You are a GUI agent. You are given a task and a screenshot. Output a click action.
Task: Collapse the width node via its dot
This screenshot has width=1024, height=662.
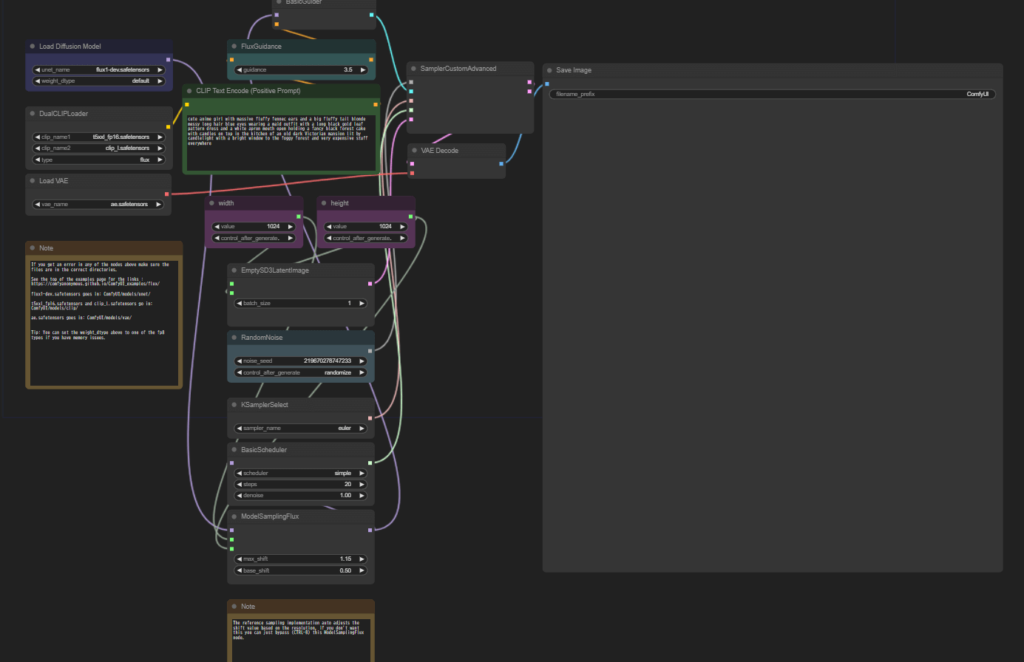(x=212, y=203)
